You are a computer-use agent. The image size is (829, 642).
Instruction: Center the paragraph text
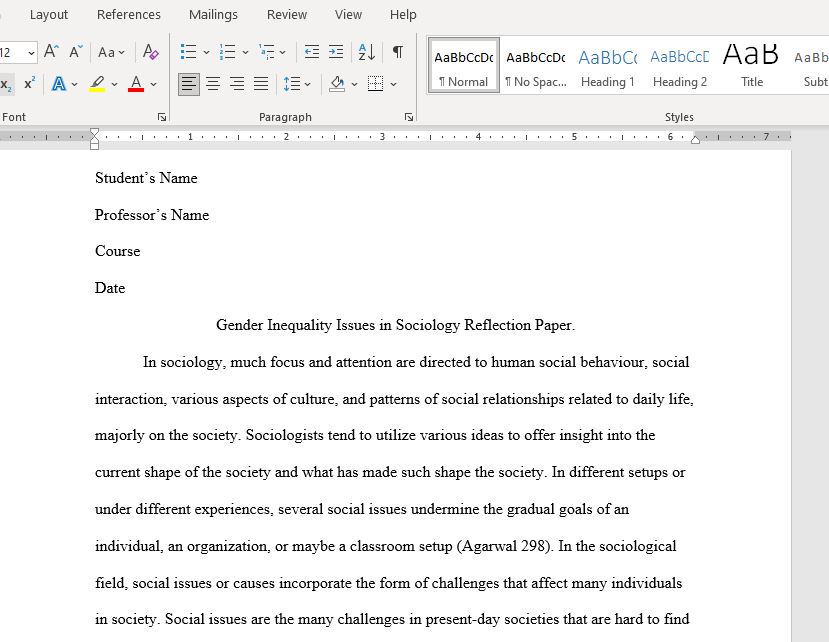click(x=213, y=84)
